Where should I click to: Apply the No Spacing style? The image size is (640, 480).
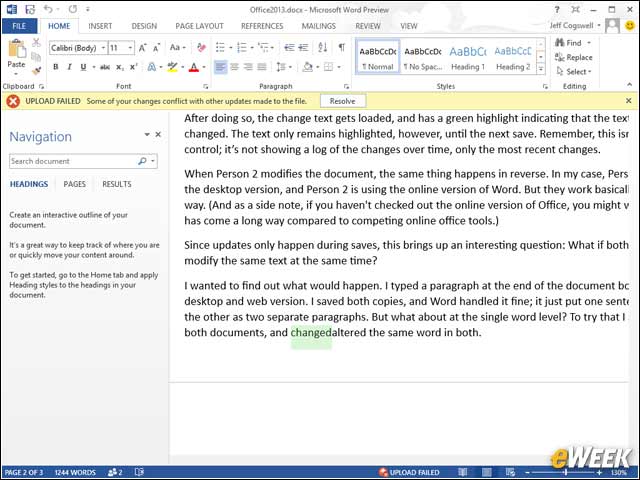[423, 58]
